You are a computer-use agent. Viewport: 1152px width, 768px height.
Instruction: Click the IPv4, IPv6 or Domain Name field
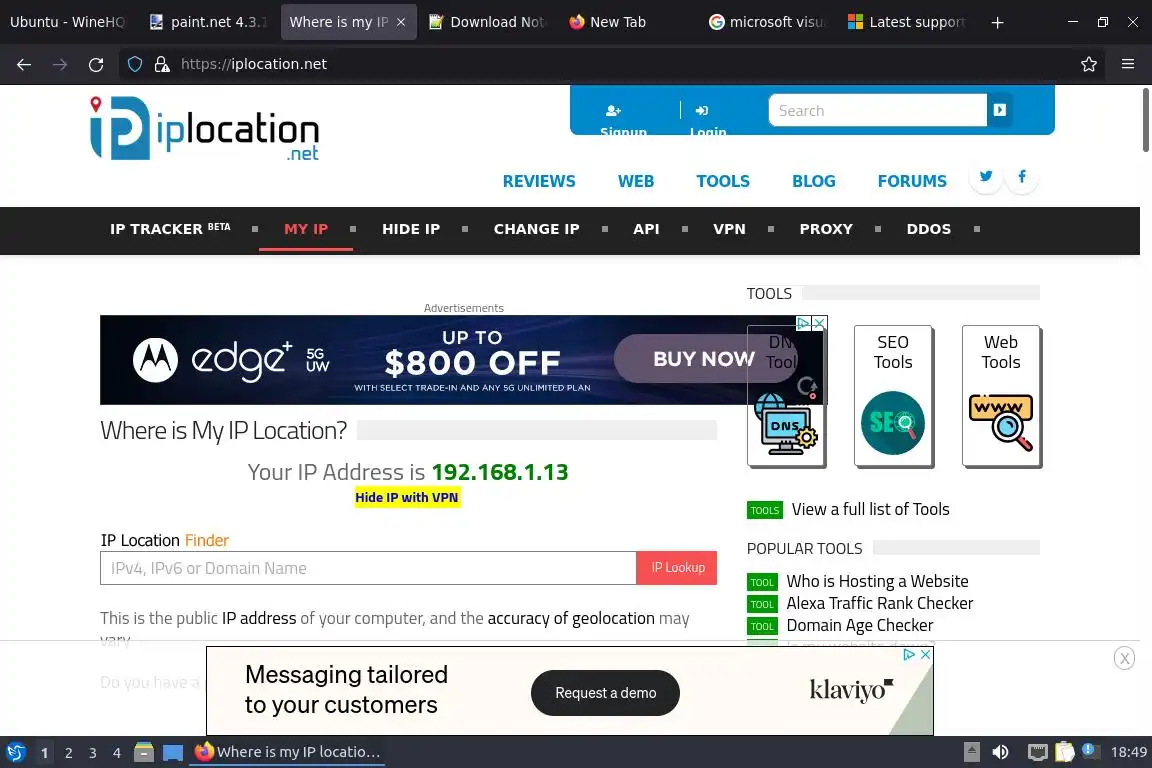(368, 568)
